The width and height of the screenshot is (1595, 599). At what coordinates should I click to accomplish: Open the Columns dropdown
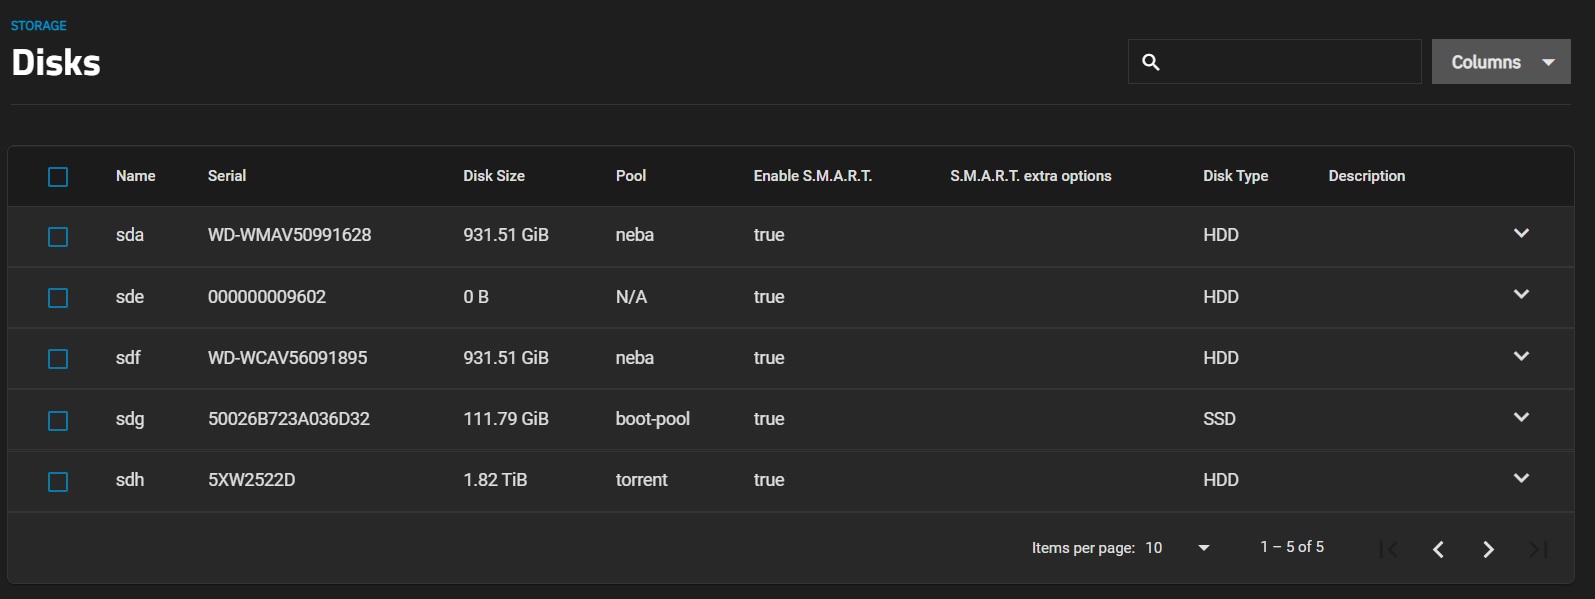1500,62
